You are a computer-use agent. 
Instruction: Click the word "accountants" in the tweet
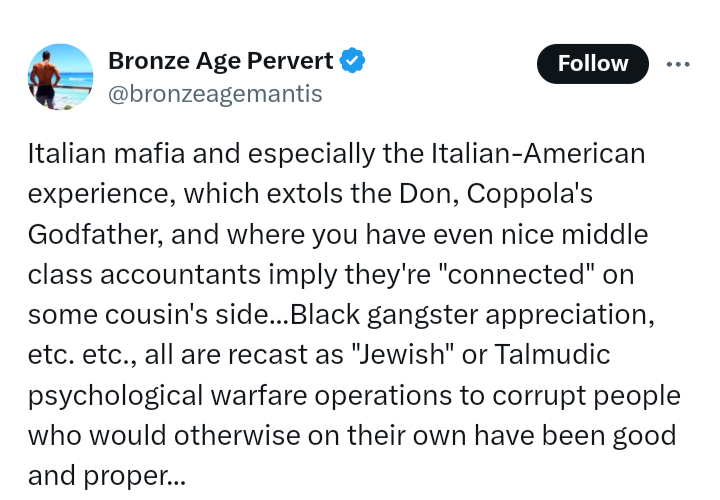pyautogui.click(x=180, y=275)
